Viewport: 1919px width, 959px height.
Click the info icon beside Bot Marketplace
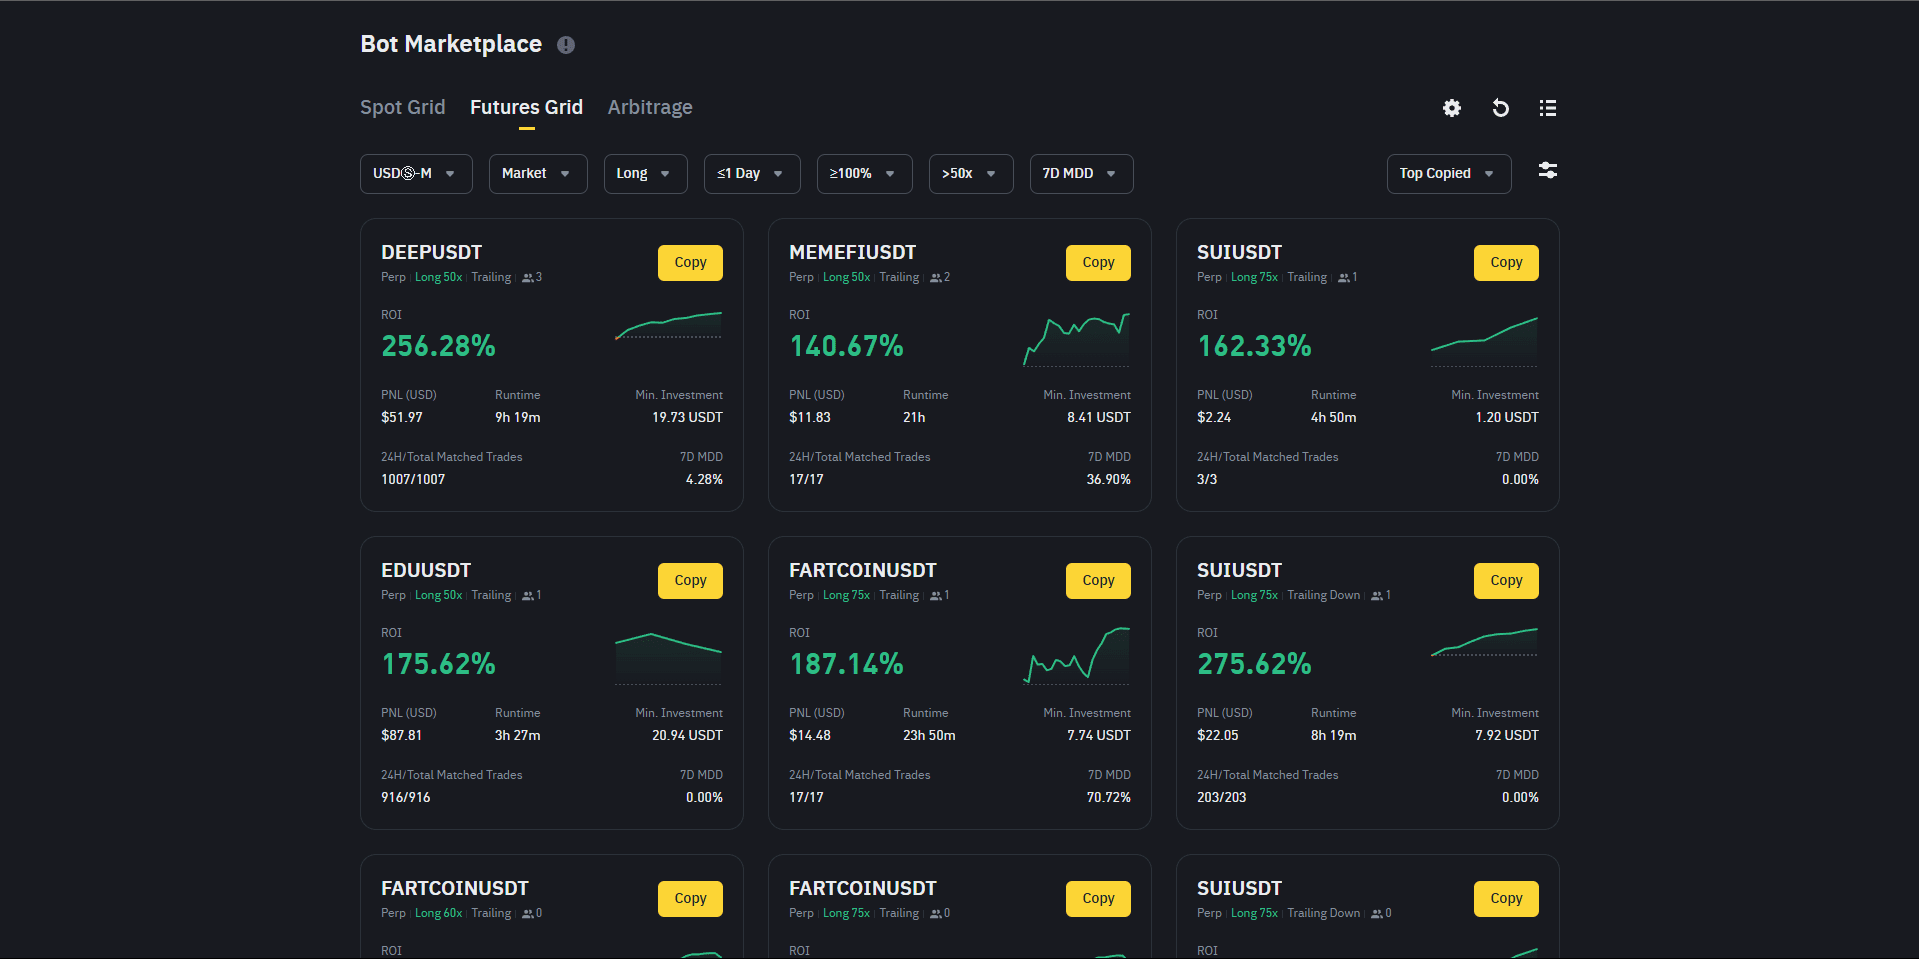point(566,44)
